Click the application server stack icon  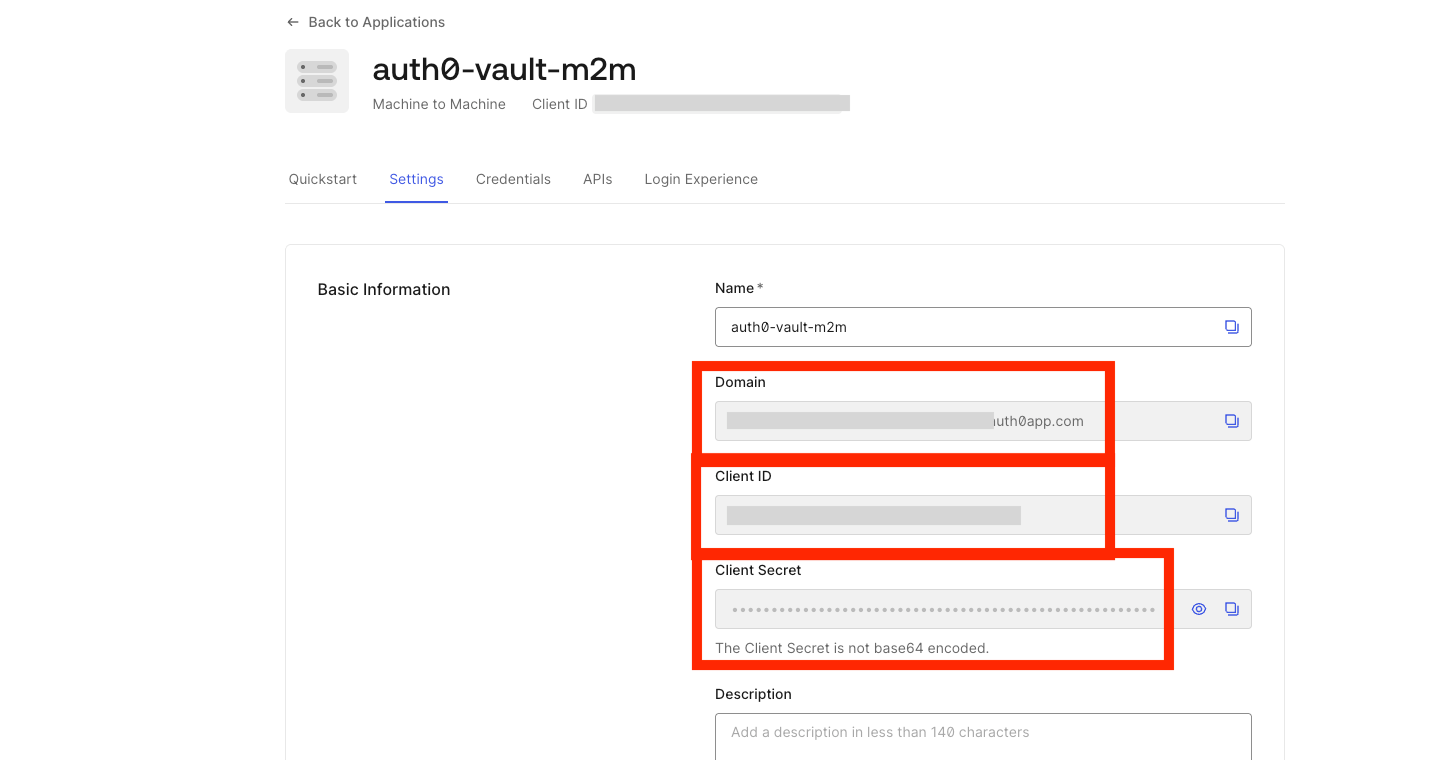pos(317,81)
